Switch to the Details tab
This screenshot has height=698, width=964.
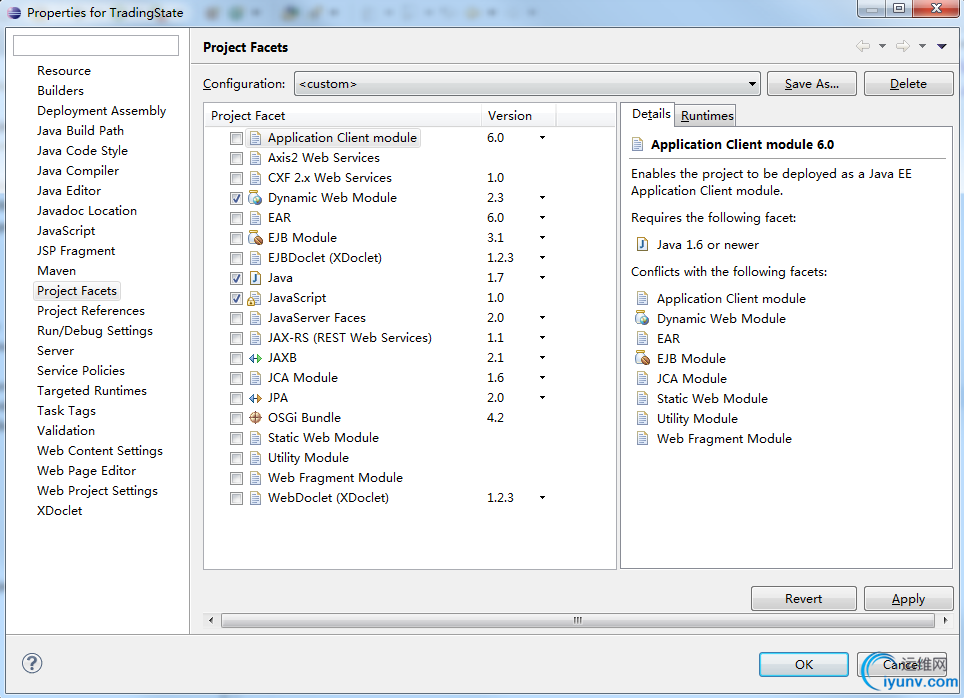[650, 114]
